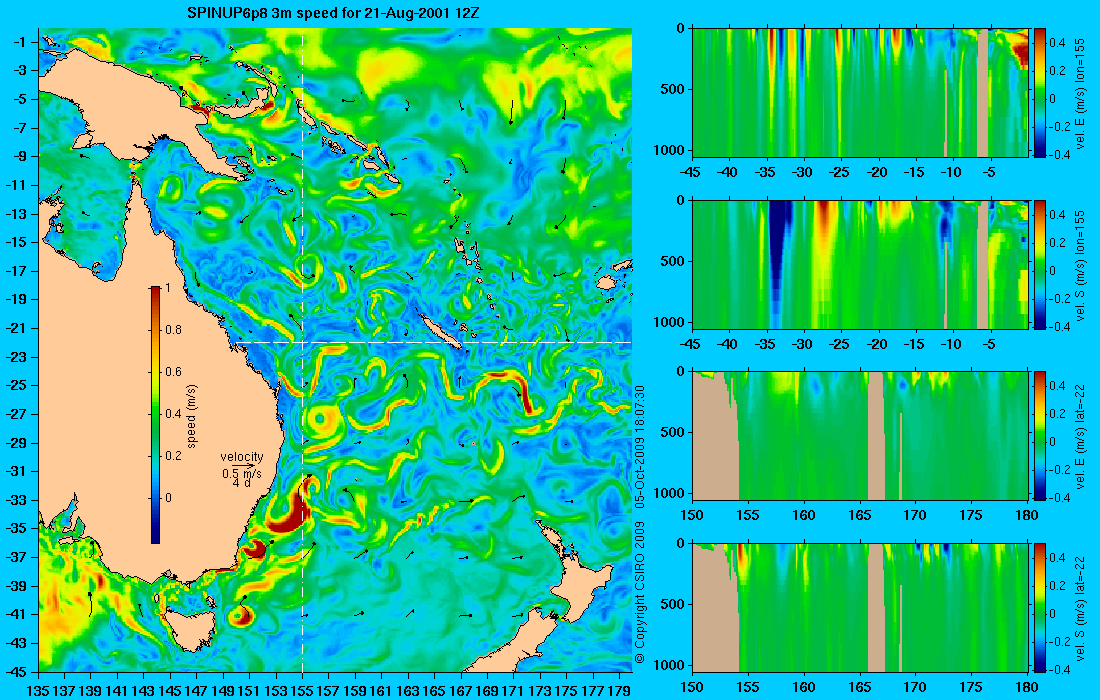1100x700 pixels.
Task: Open the vel. S lat=-22 section plot
Action: click(860, 607)
